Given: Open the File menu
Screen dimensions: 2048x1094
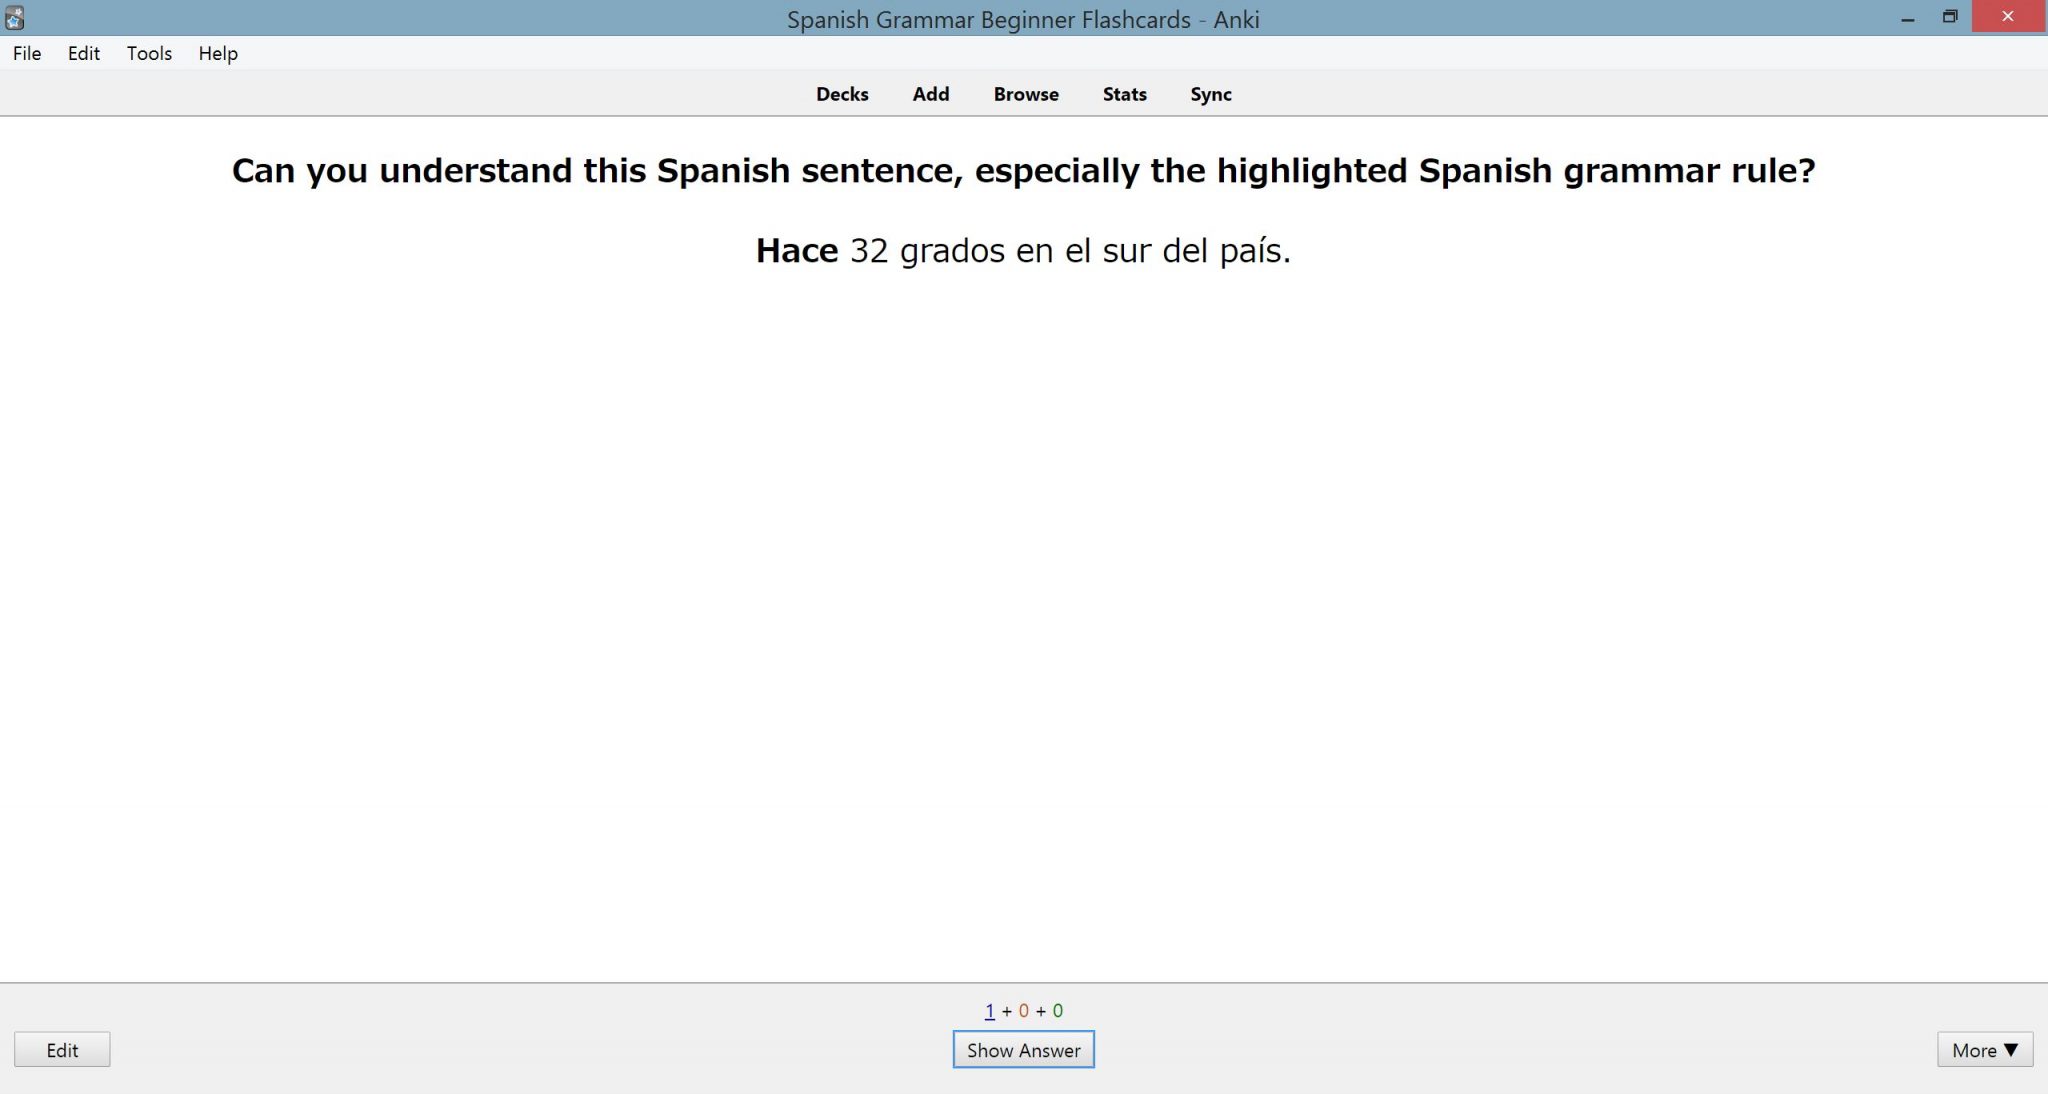Looking at the screenshot, I should coord(25,53).
